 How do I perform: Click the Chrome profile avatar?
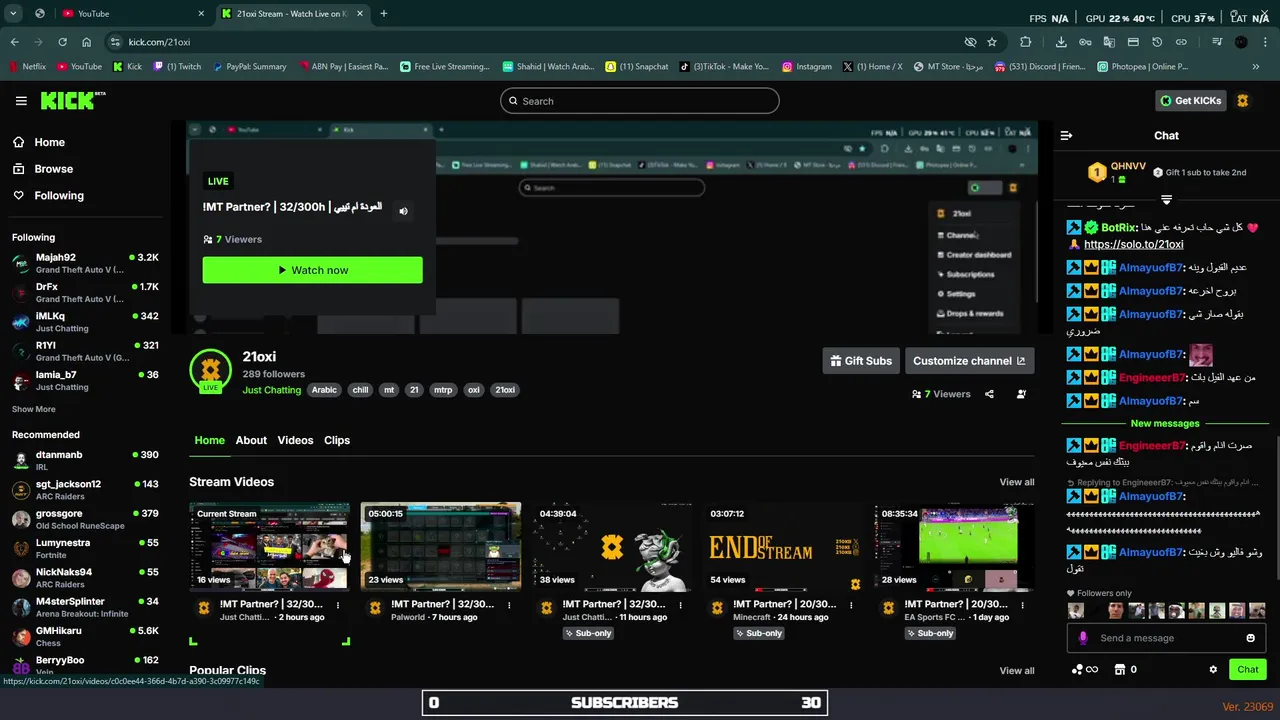pyautogui.click(x=1241, y=42)
